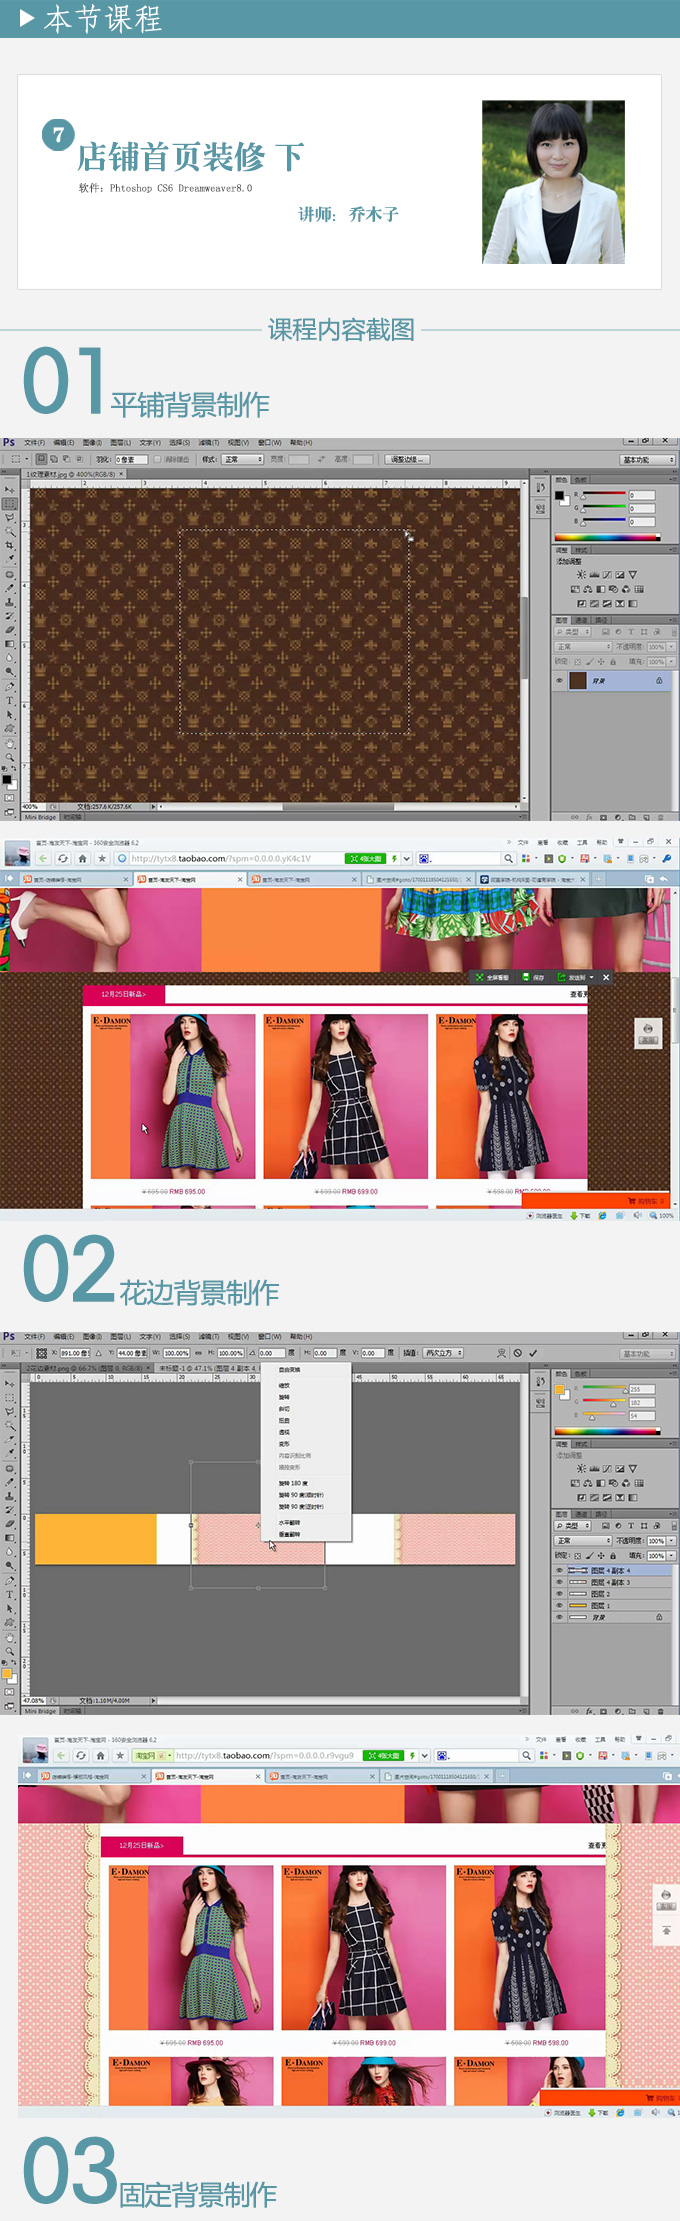The width and height of the screenshot is (680, 2221).
Task: Select Hand tool in brown-pattern Photoshop window
Action: (x=9, y=742)
